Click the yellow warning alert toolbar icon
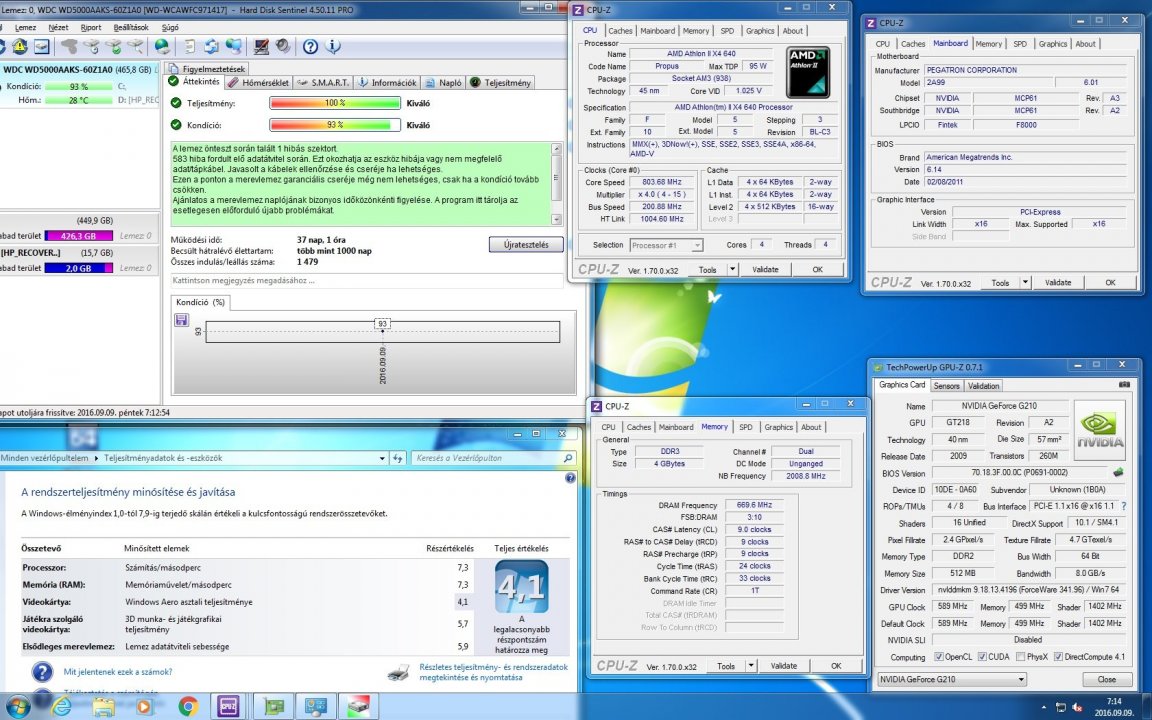The width and height of the screenshot is (1152, 720). pos(20,46)
